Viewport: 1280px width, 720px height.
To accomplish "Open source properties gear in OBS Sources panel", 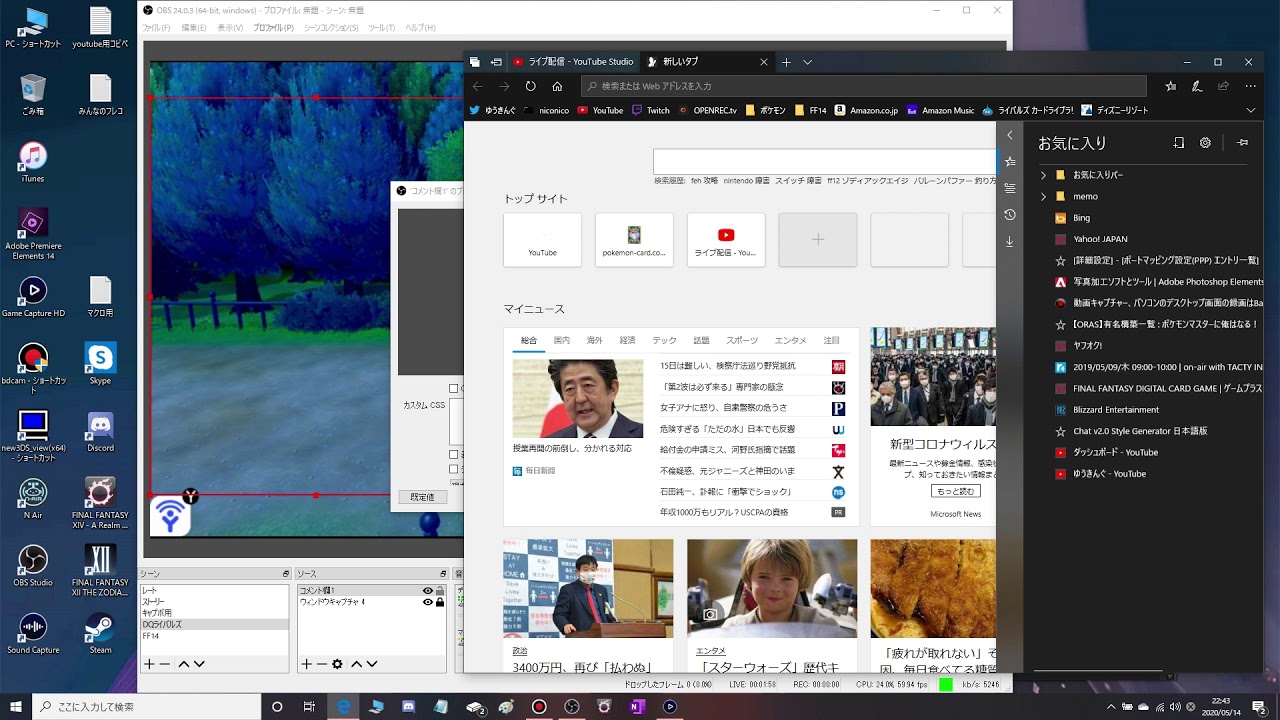I will click(x=338, y=664).
